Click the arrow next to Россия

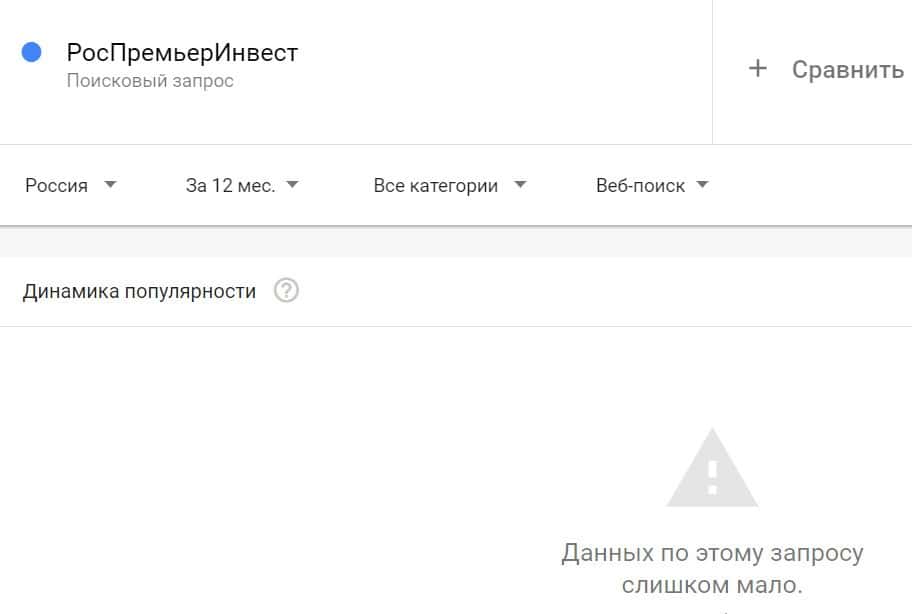(x=110, y=185)
